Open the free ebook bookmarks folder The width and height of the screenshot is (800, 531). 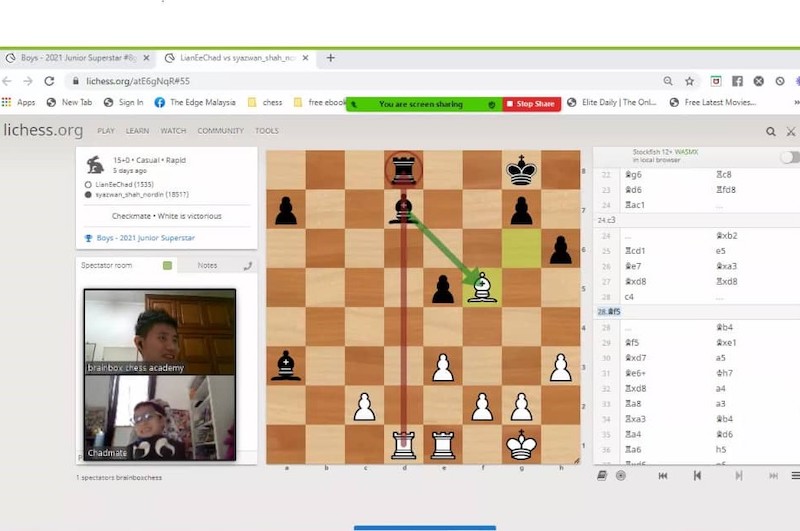tap(320, 103)
